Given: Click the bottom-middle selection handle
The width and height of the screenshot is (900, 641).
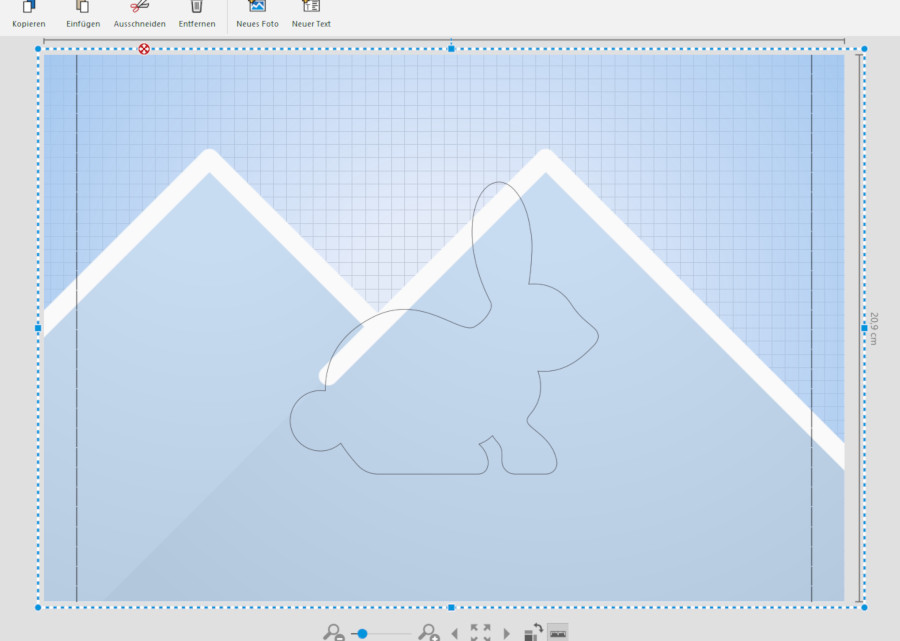Looking at the screenshot, I should pyautogui.click(x=451, y=607).
